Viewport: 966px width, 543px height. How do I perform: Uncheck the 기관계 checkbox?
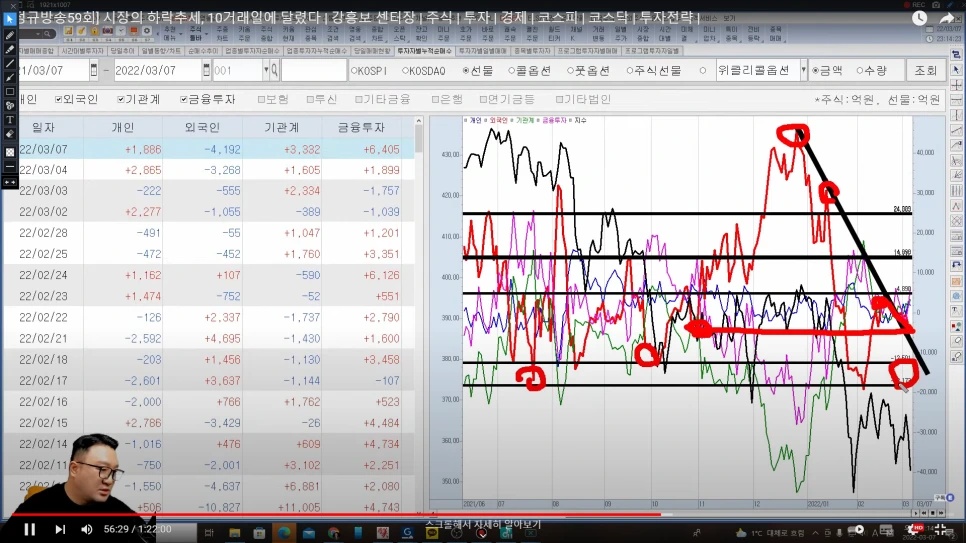point(121,99)
